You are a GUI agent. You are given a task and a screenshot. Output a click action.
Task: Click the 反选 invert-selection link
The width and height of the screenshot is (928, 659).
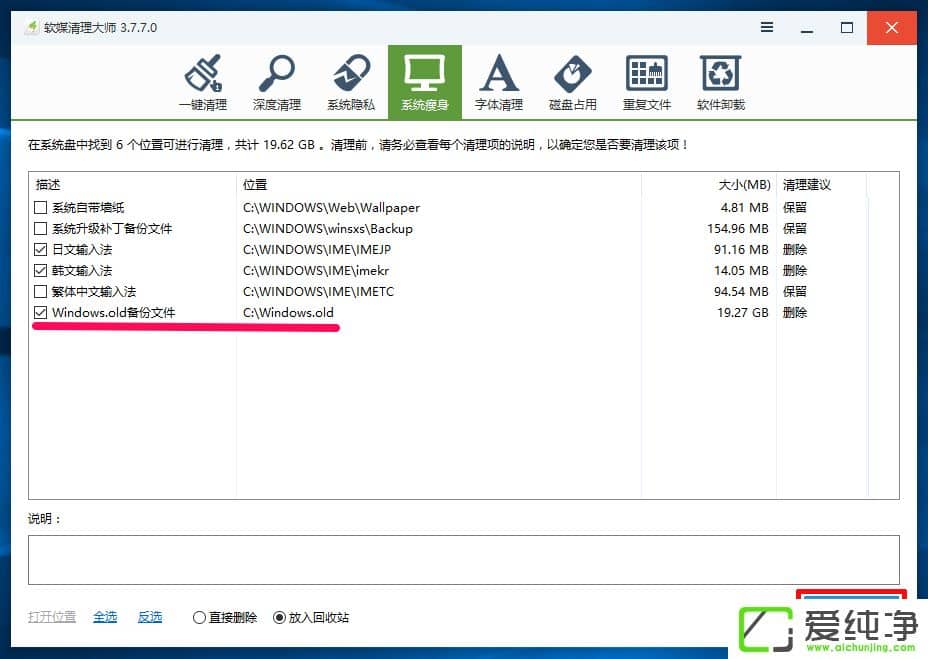(x=149, y=617)
